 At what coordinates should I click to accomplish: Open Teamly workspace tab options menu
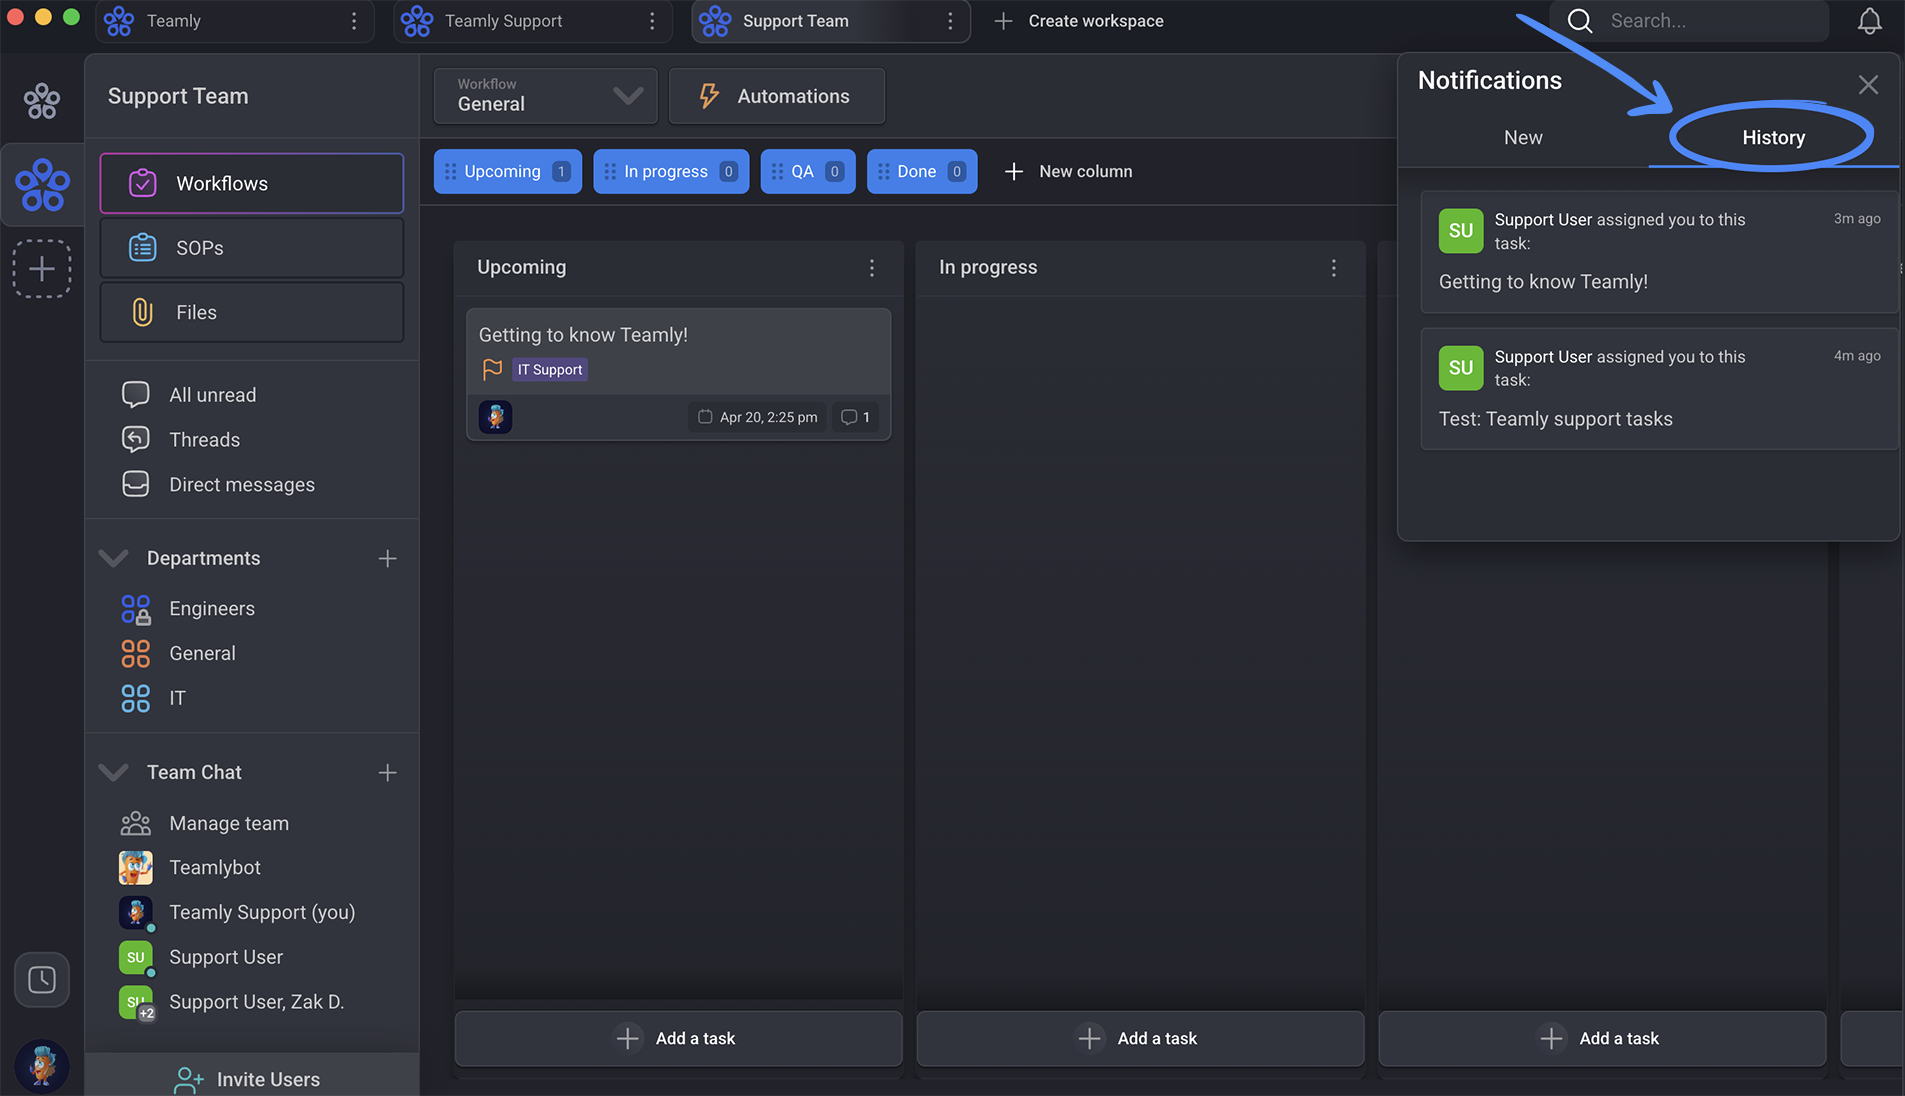[354, 21]
